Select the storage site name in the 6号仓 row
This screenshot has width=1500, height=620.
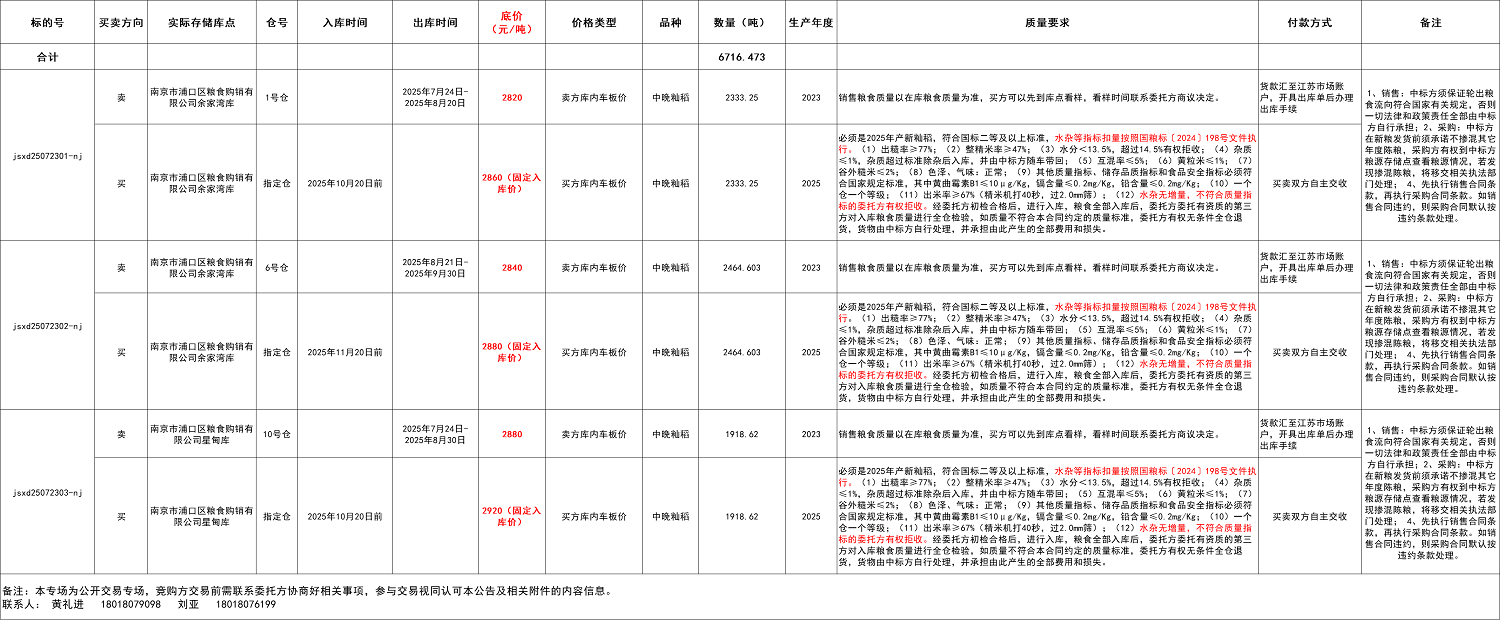(202, 267)
